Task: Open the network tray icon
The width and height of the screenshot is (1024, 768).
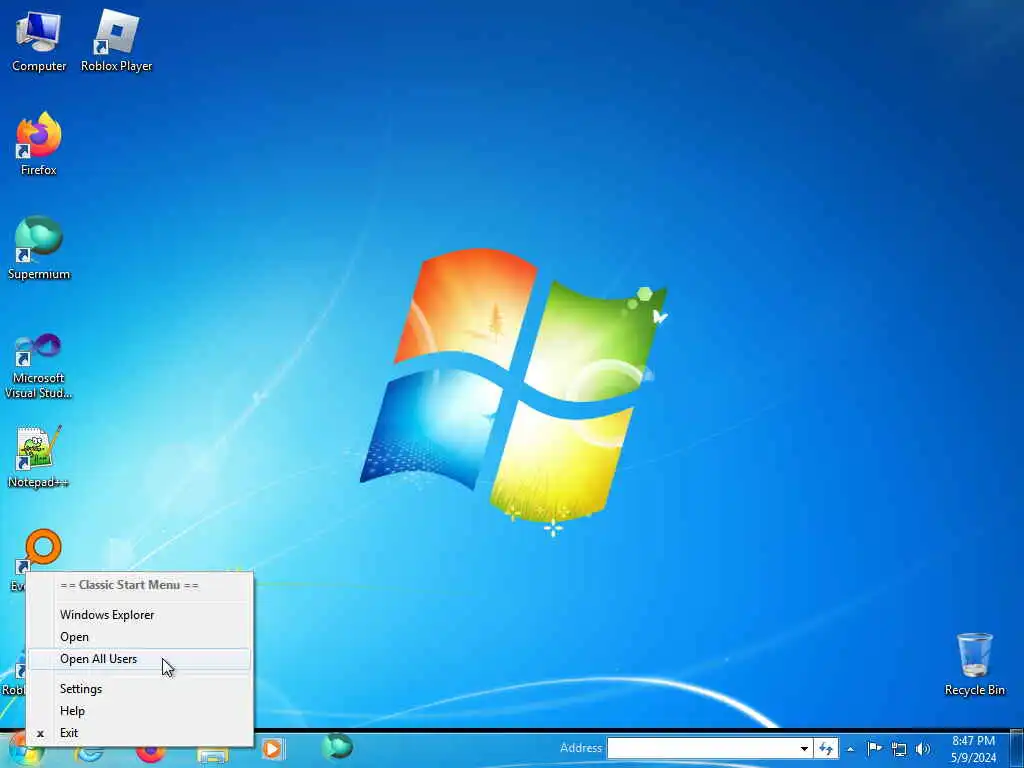Action: click(x=899, y=749)
